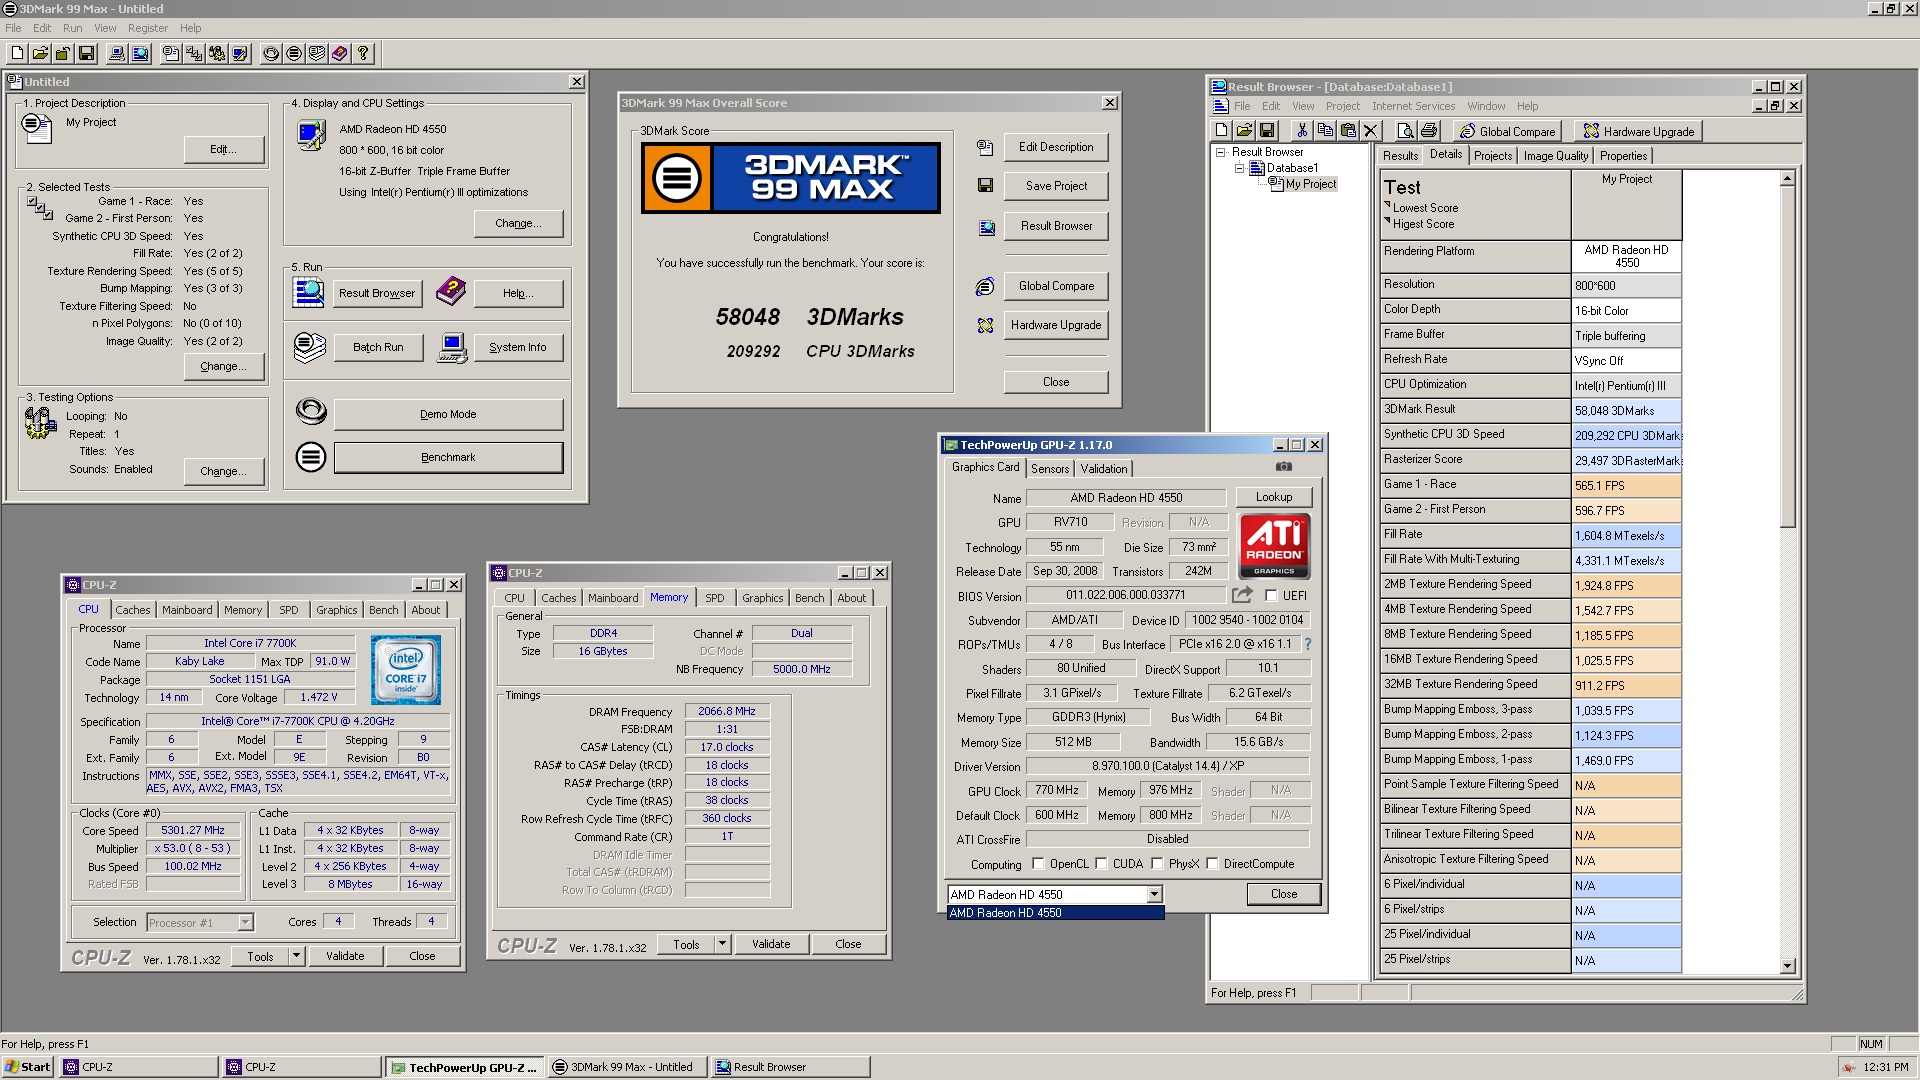Open Tools dropdown arrow in CPU-Z CPU window
Screen dimensions: 1920x1080
point(296,956)
